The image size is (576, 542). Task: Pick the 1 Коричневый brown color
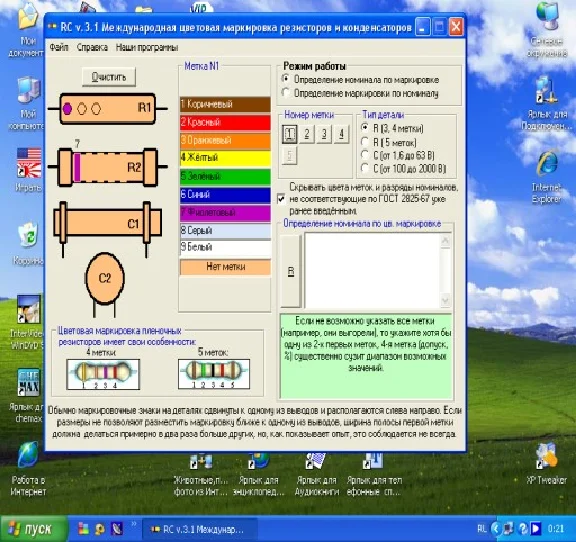click(225, 104)
